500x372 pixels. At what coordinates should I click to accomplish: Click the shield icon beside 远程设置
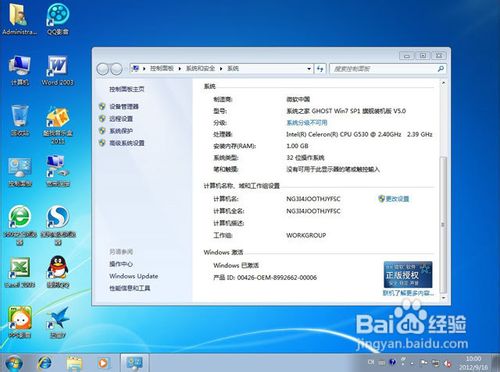pos(102,118)
